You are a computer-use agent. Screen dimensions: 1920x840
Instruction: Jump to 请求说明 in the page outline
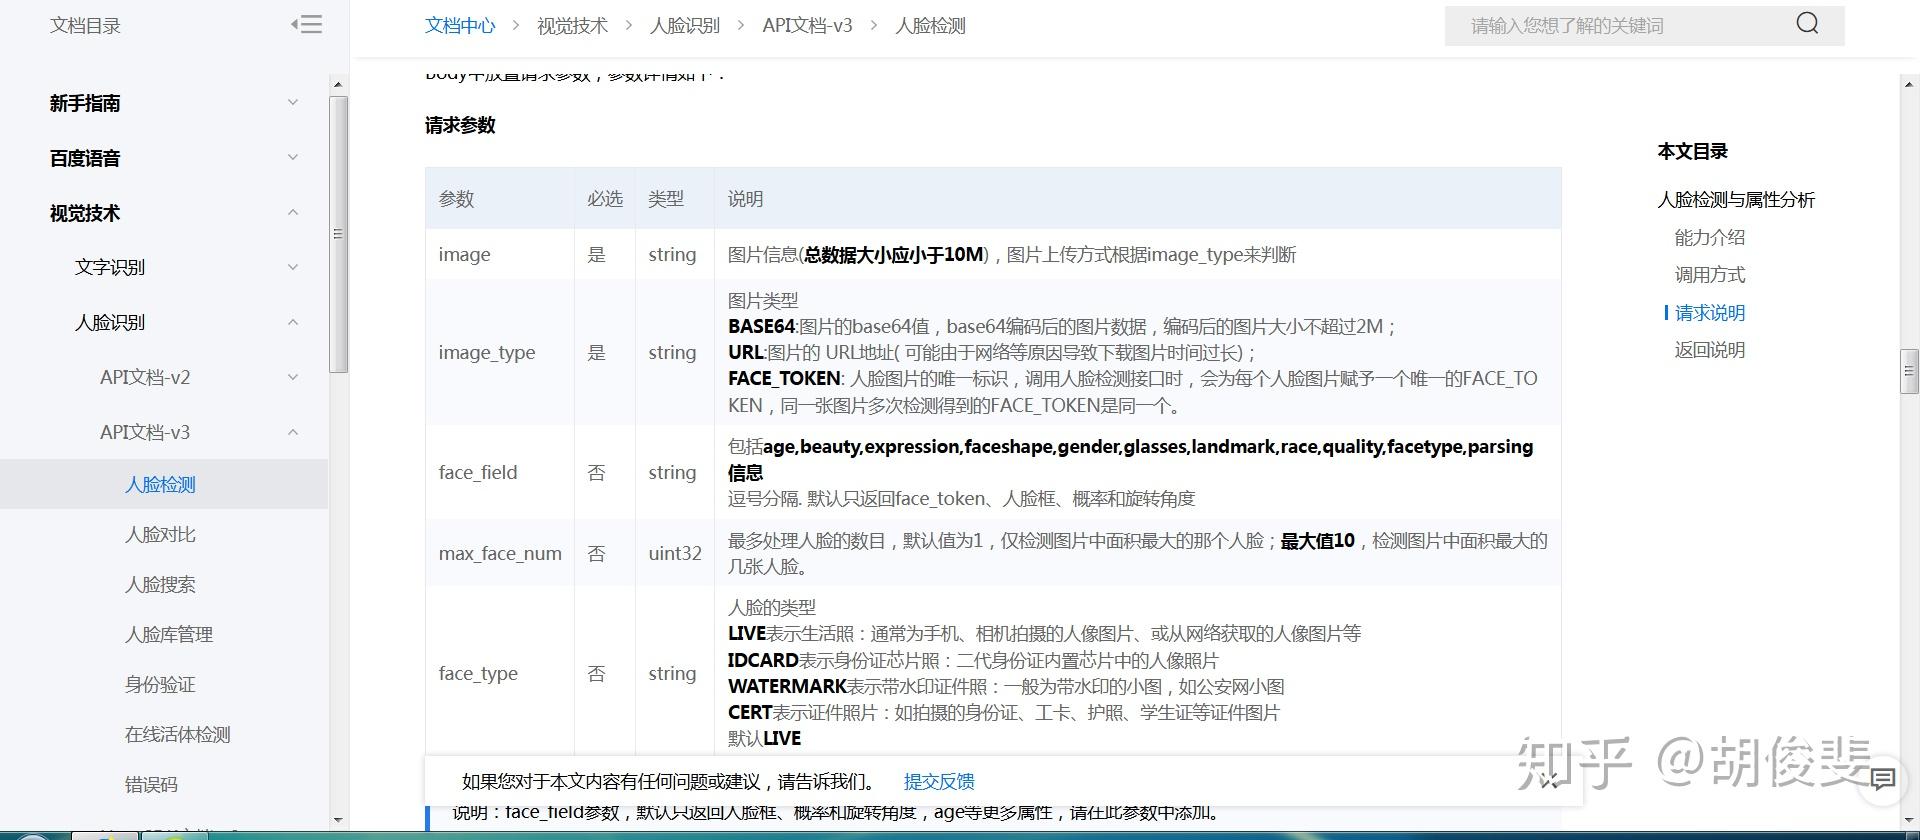[x=1710, y=312]
